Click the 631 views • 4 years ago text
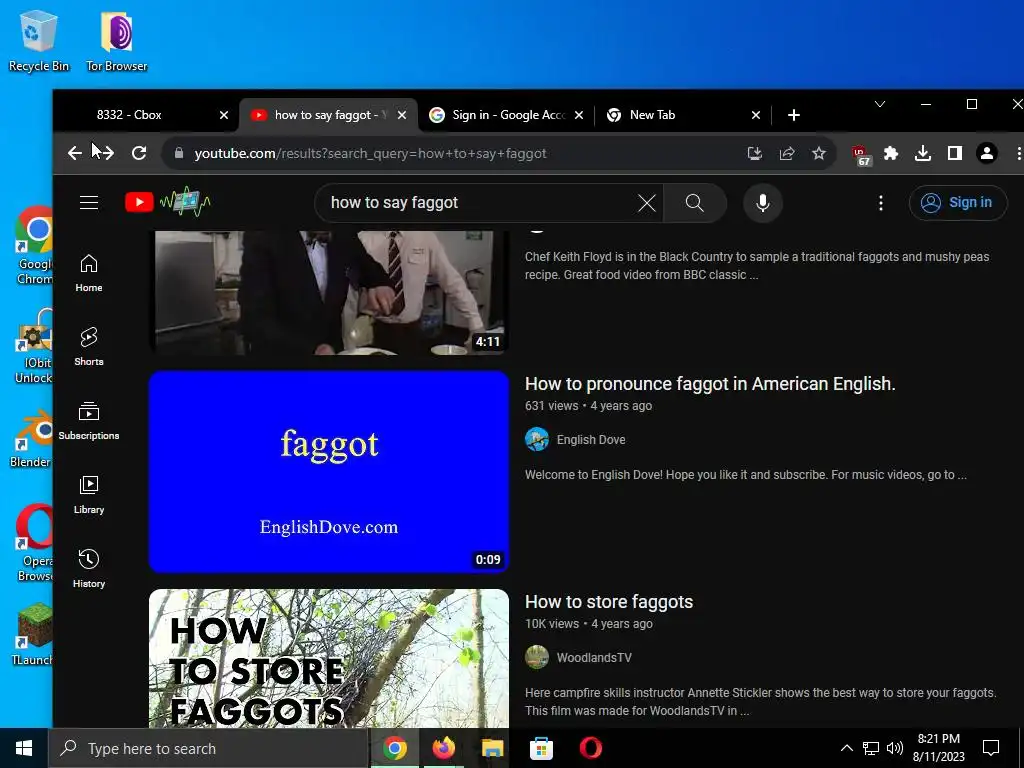Image resolution: width=1024 pixels, height=768 pixels. [588, 406]
